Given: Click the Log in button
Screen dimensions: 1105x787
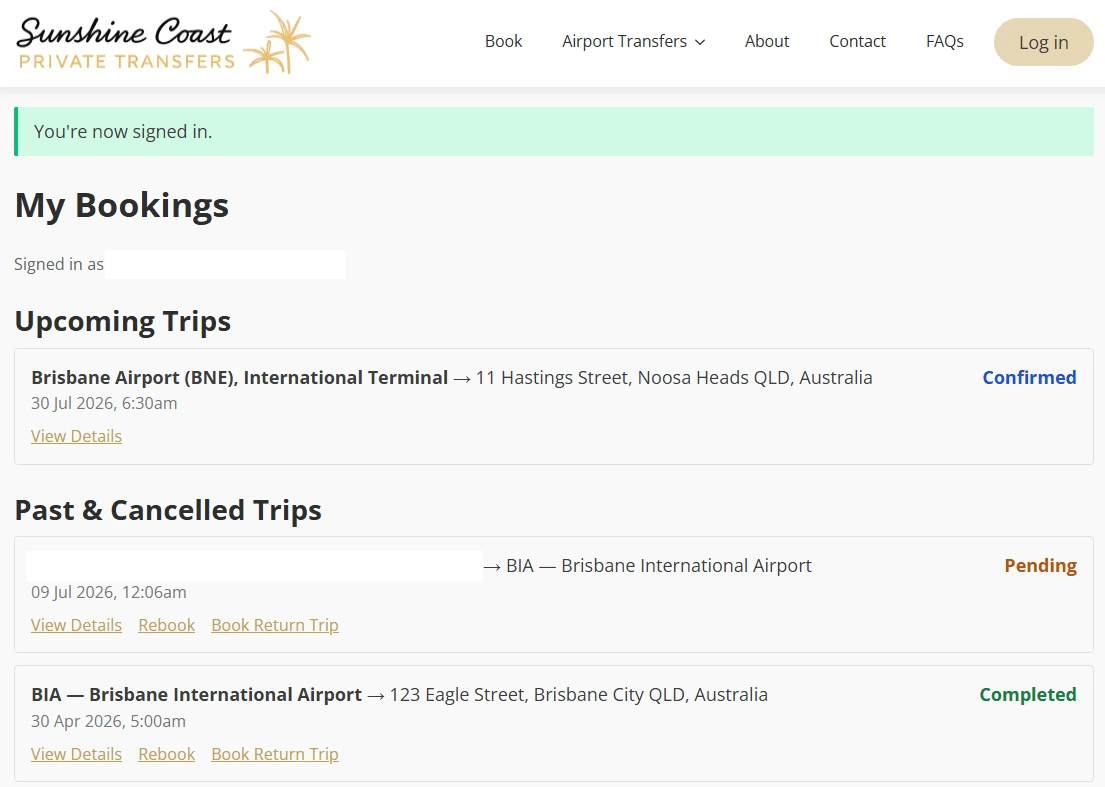Looking at the screenshot, I should coord(1044,42).
